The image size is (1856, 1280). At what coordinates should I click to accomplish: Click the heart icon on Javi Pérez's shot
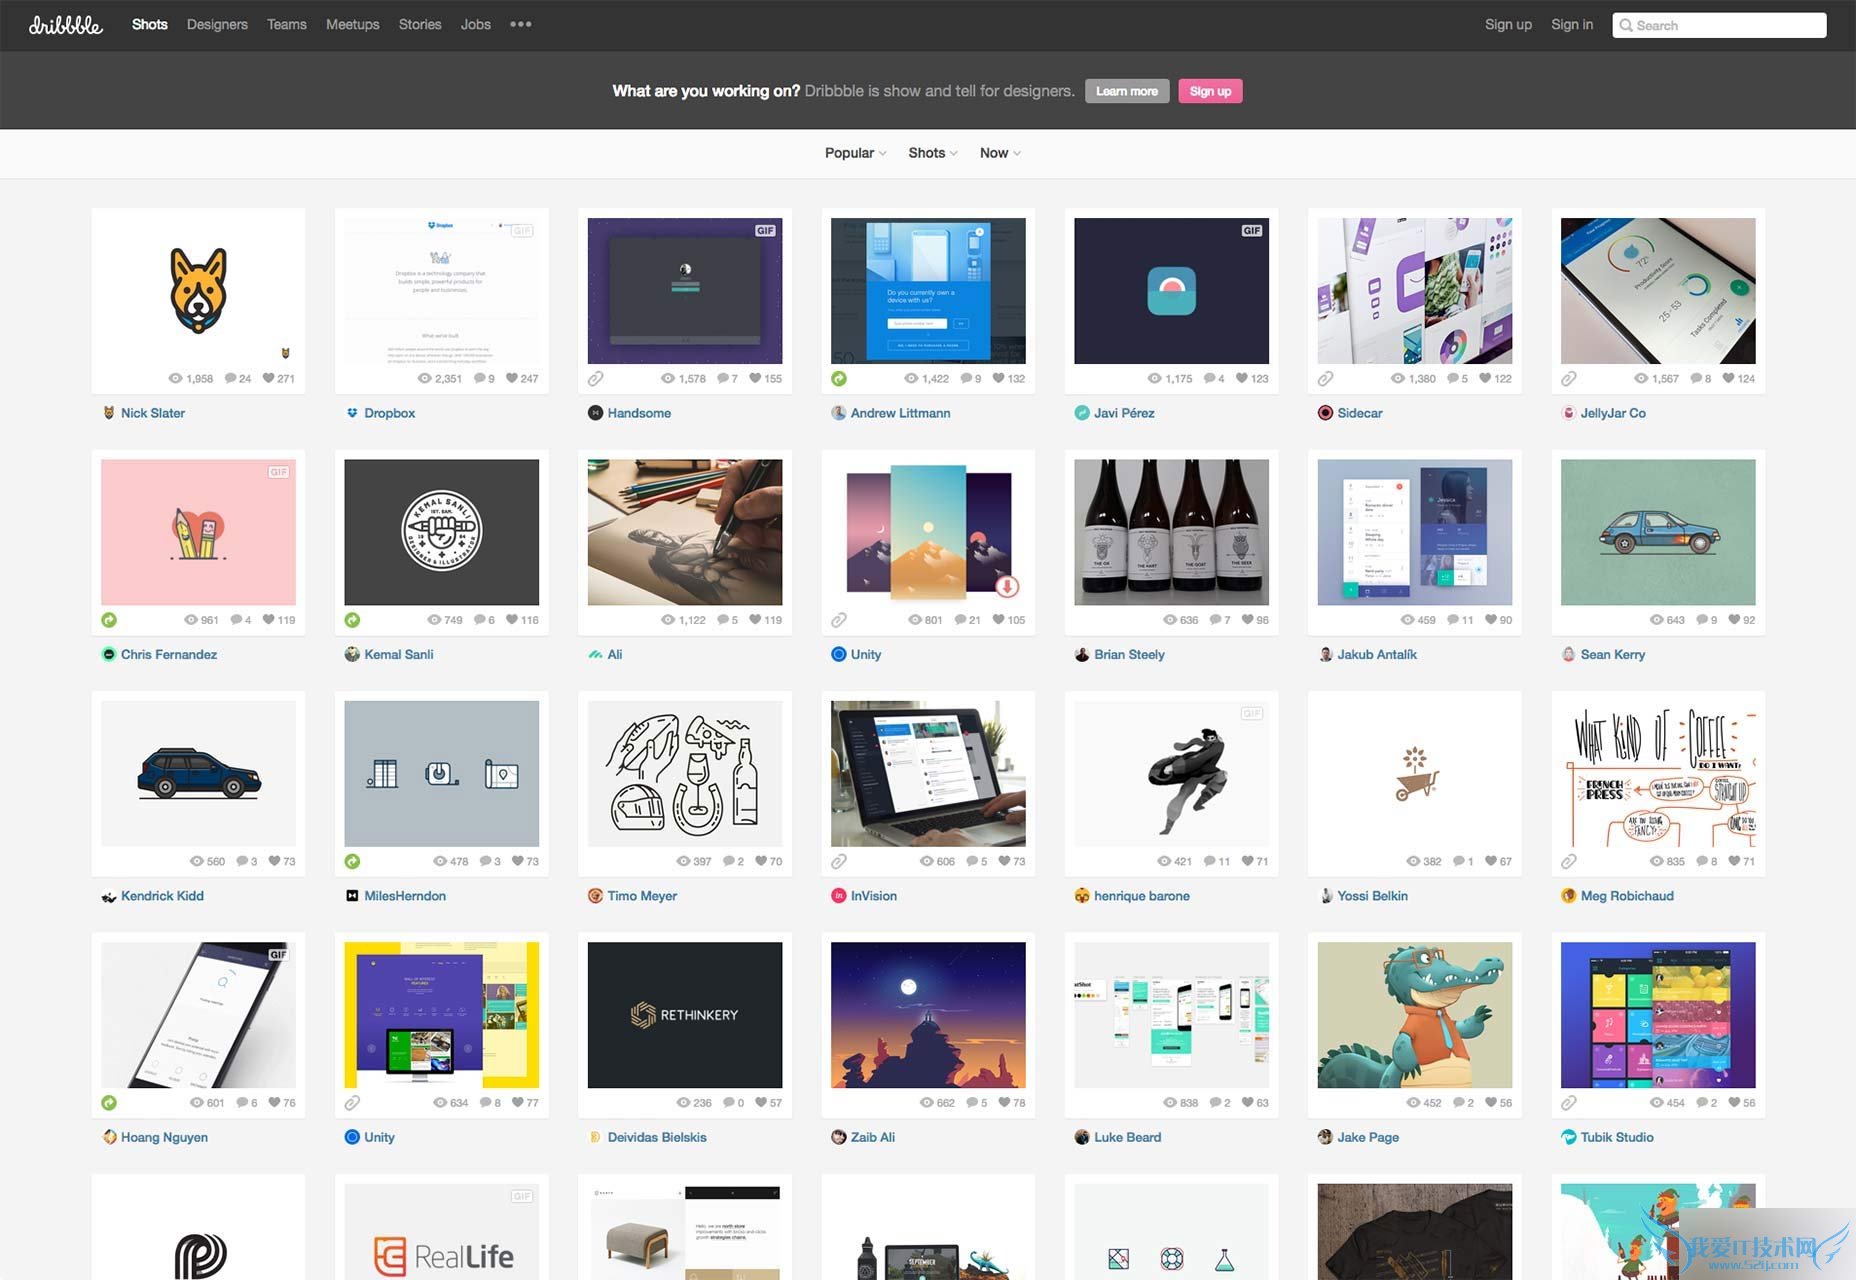click(1242, 379)
